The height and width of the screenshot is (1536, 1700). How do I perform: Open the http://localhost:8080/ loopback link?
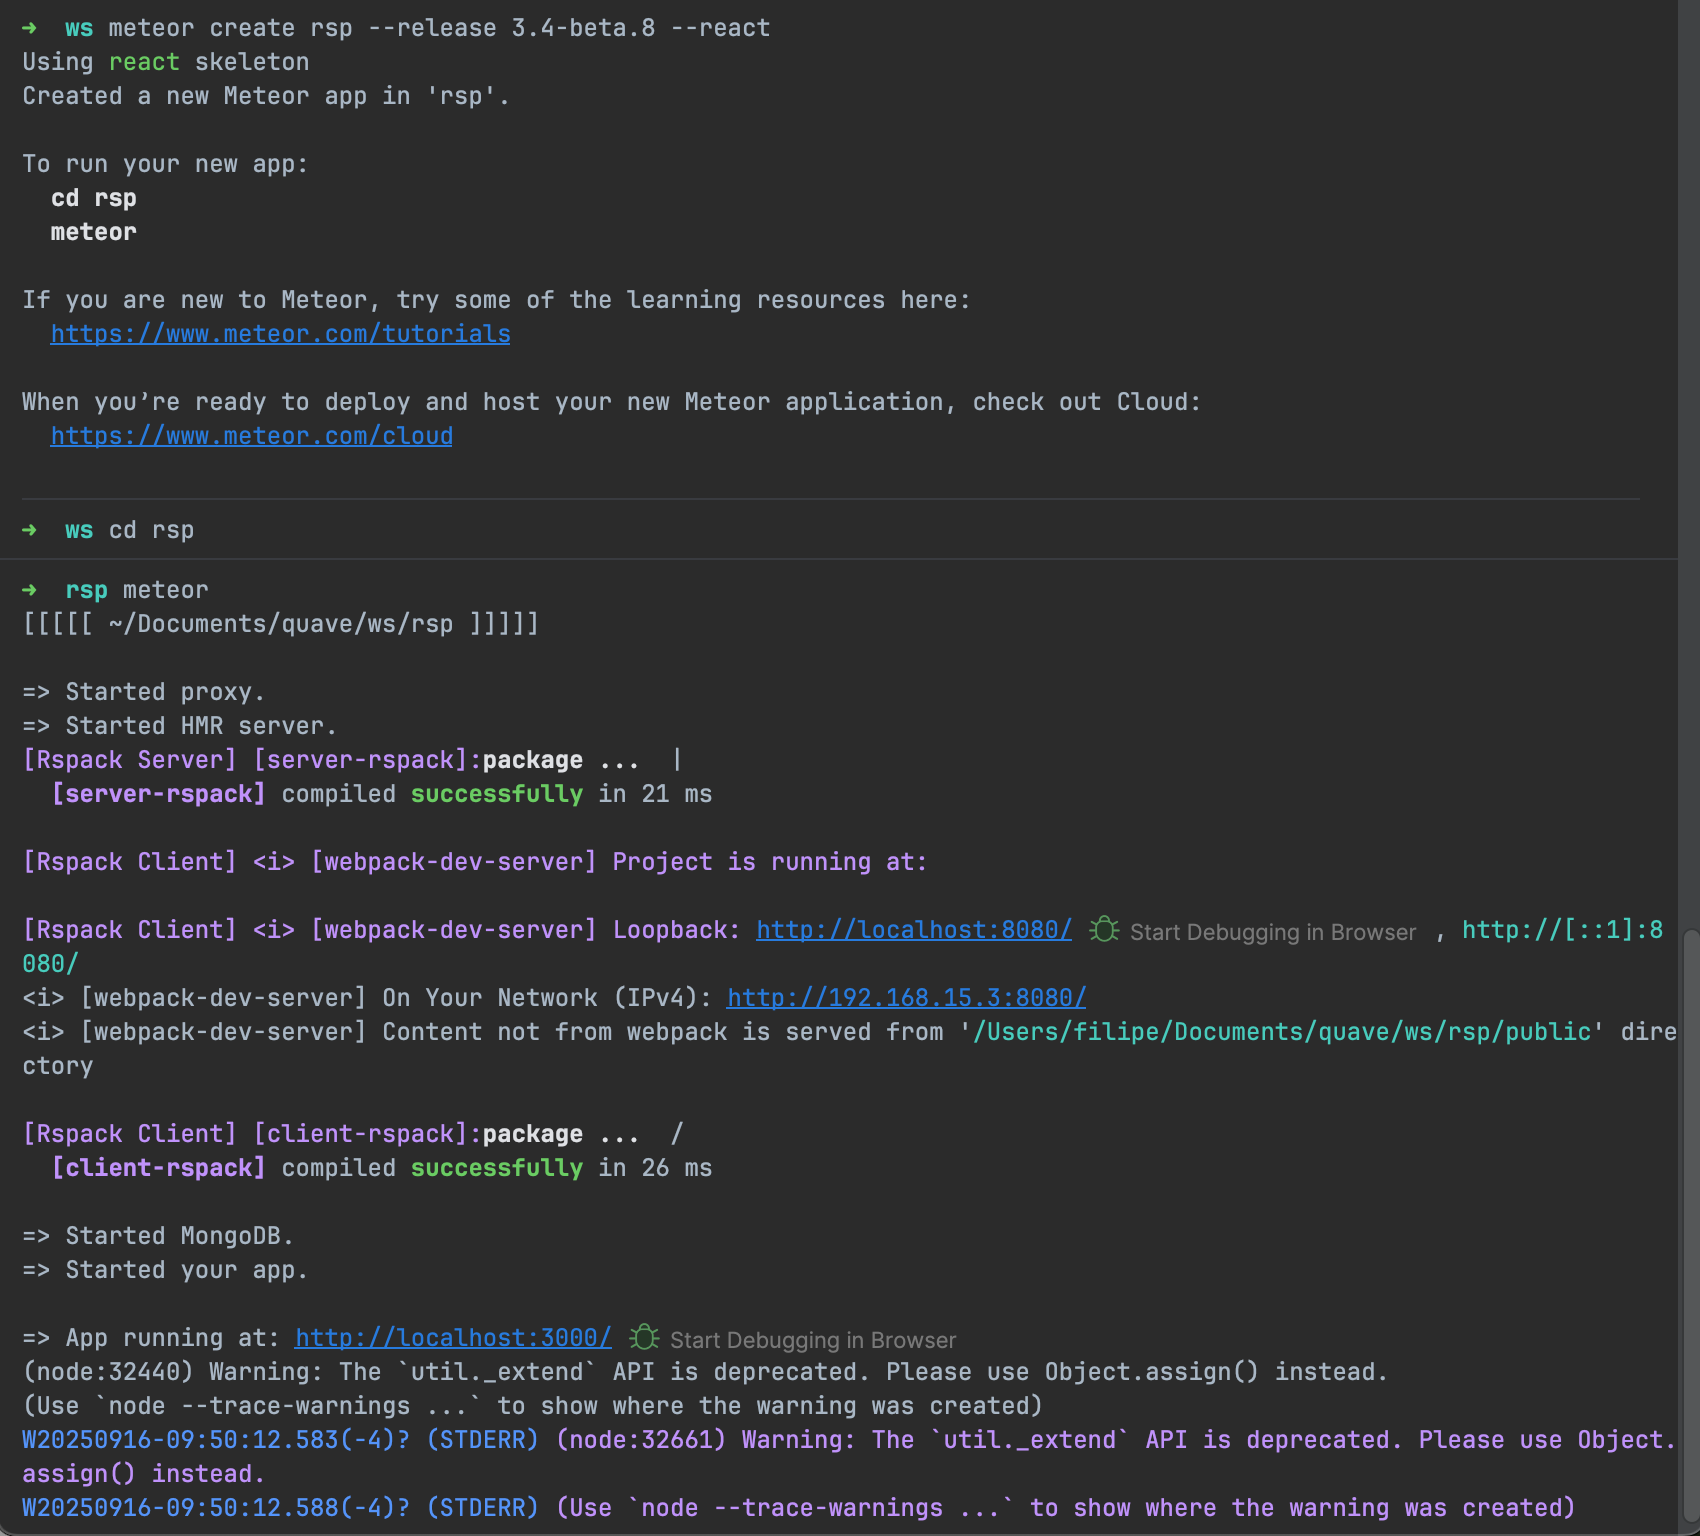point(913,930)
